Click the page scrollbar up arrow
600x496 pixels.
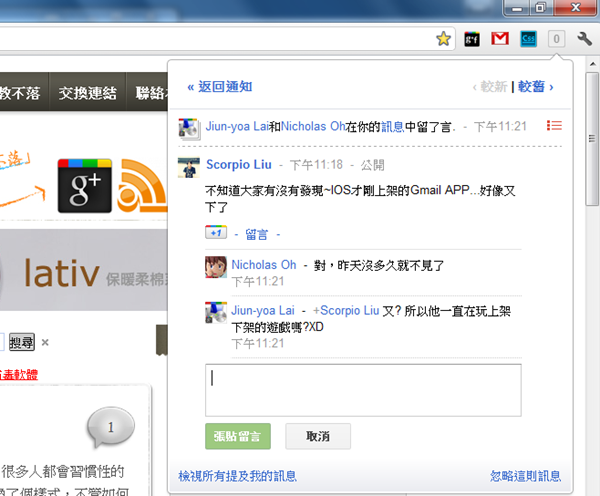click(x=592, y=64)
